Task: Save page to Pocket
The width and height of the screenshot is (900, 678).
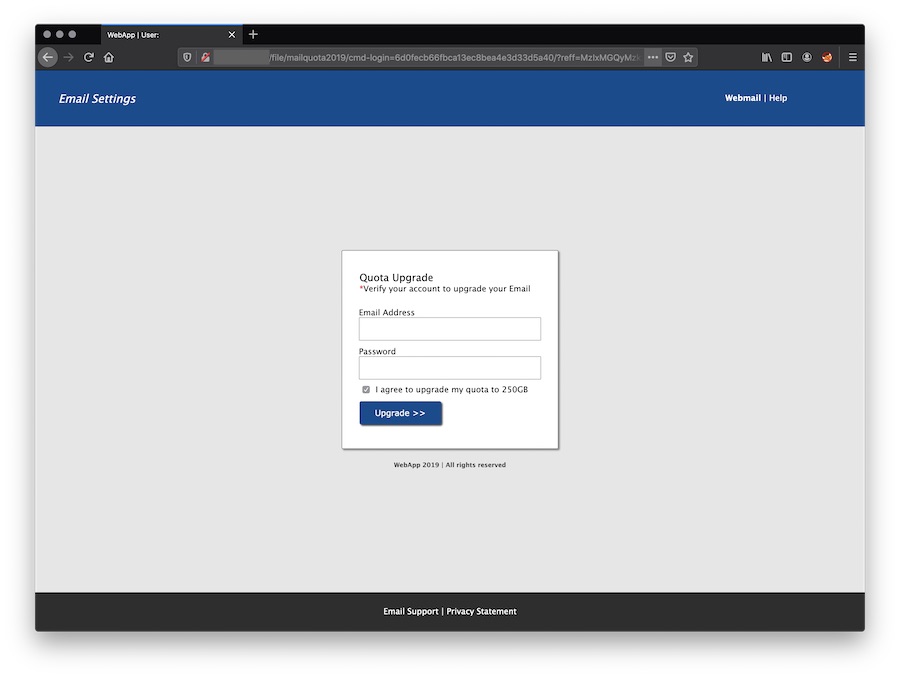Action: coord(671,57)
